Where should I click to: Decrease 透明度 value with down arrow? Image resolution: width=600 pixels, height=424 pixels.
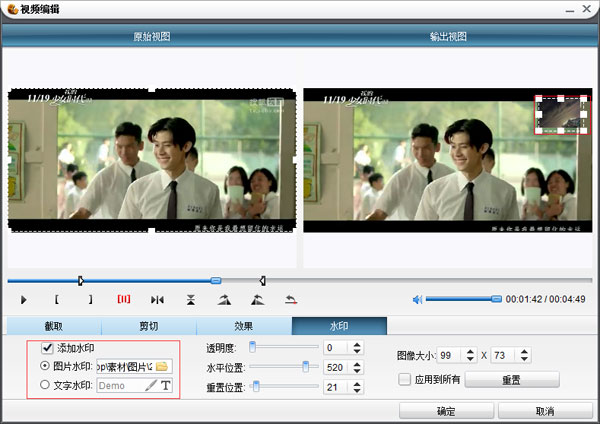(x=357, y=351)
